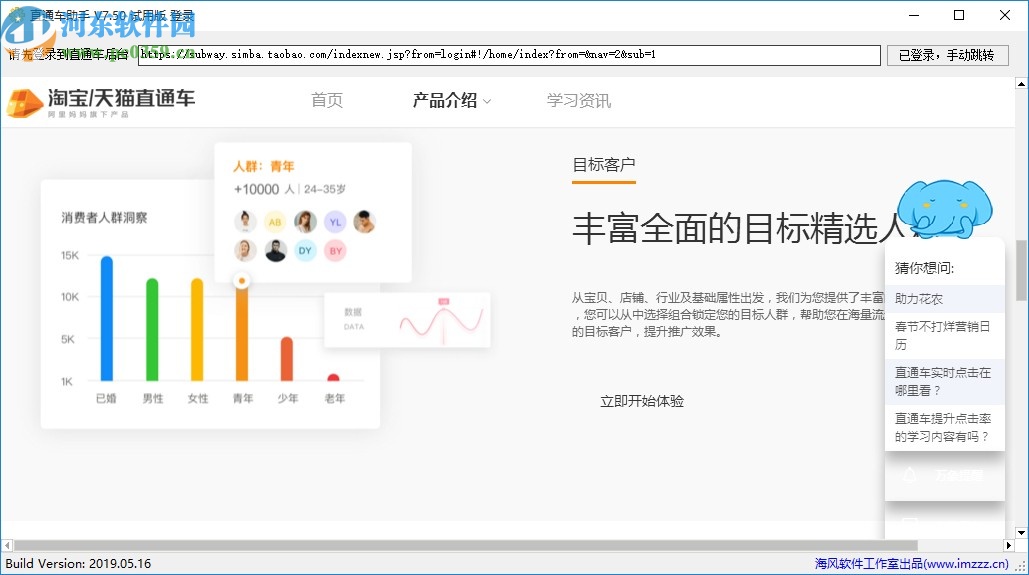Minimize the 直通车助手 window
This screenshot has height=575, width=1029.
coord(914,15)
